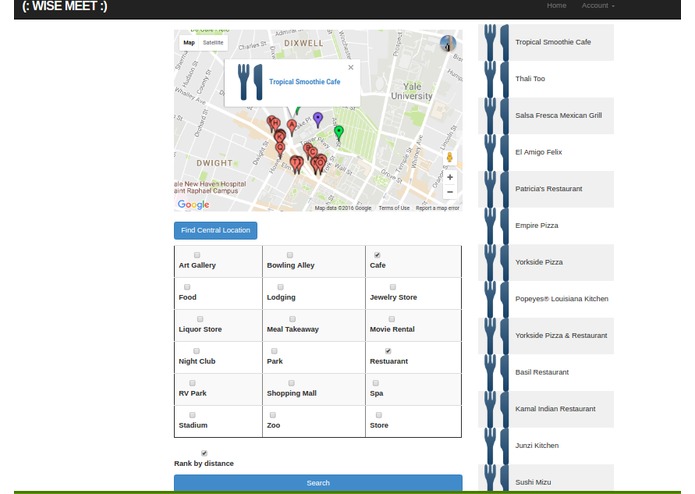Viewport: 695px width, 494px height.
Task: Click the WISE MEET brand title
Action: (x=65, y=6)
